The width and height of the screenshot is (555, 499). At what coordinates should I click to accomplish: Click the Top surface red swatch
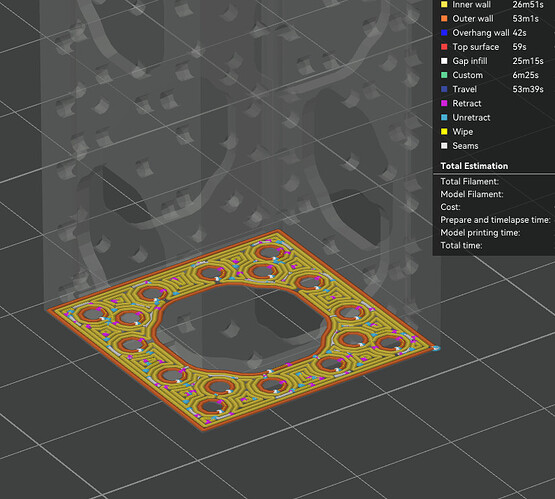click(444, 47)
